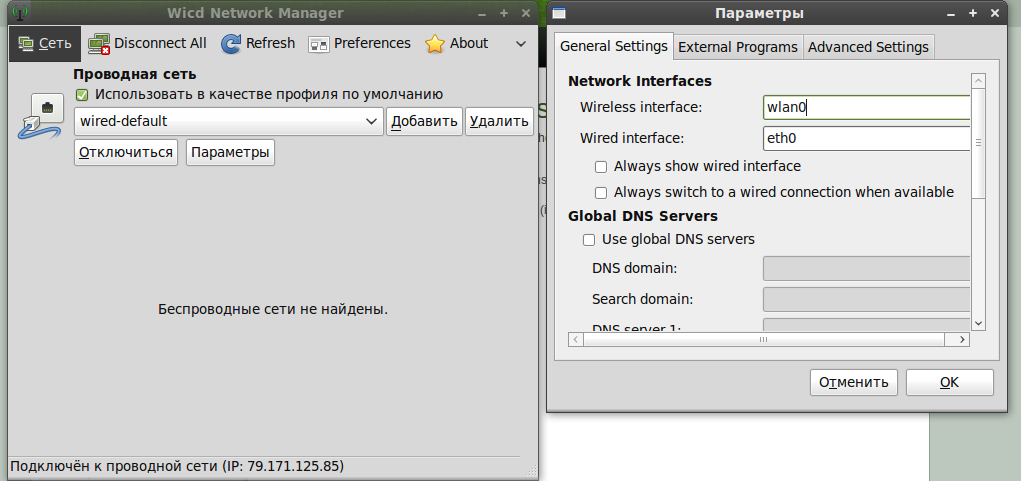Minimize the Wicd Network Manager window
The width and height of the screenshot is (1021, 481).
[x=482, y=13]
